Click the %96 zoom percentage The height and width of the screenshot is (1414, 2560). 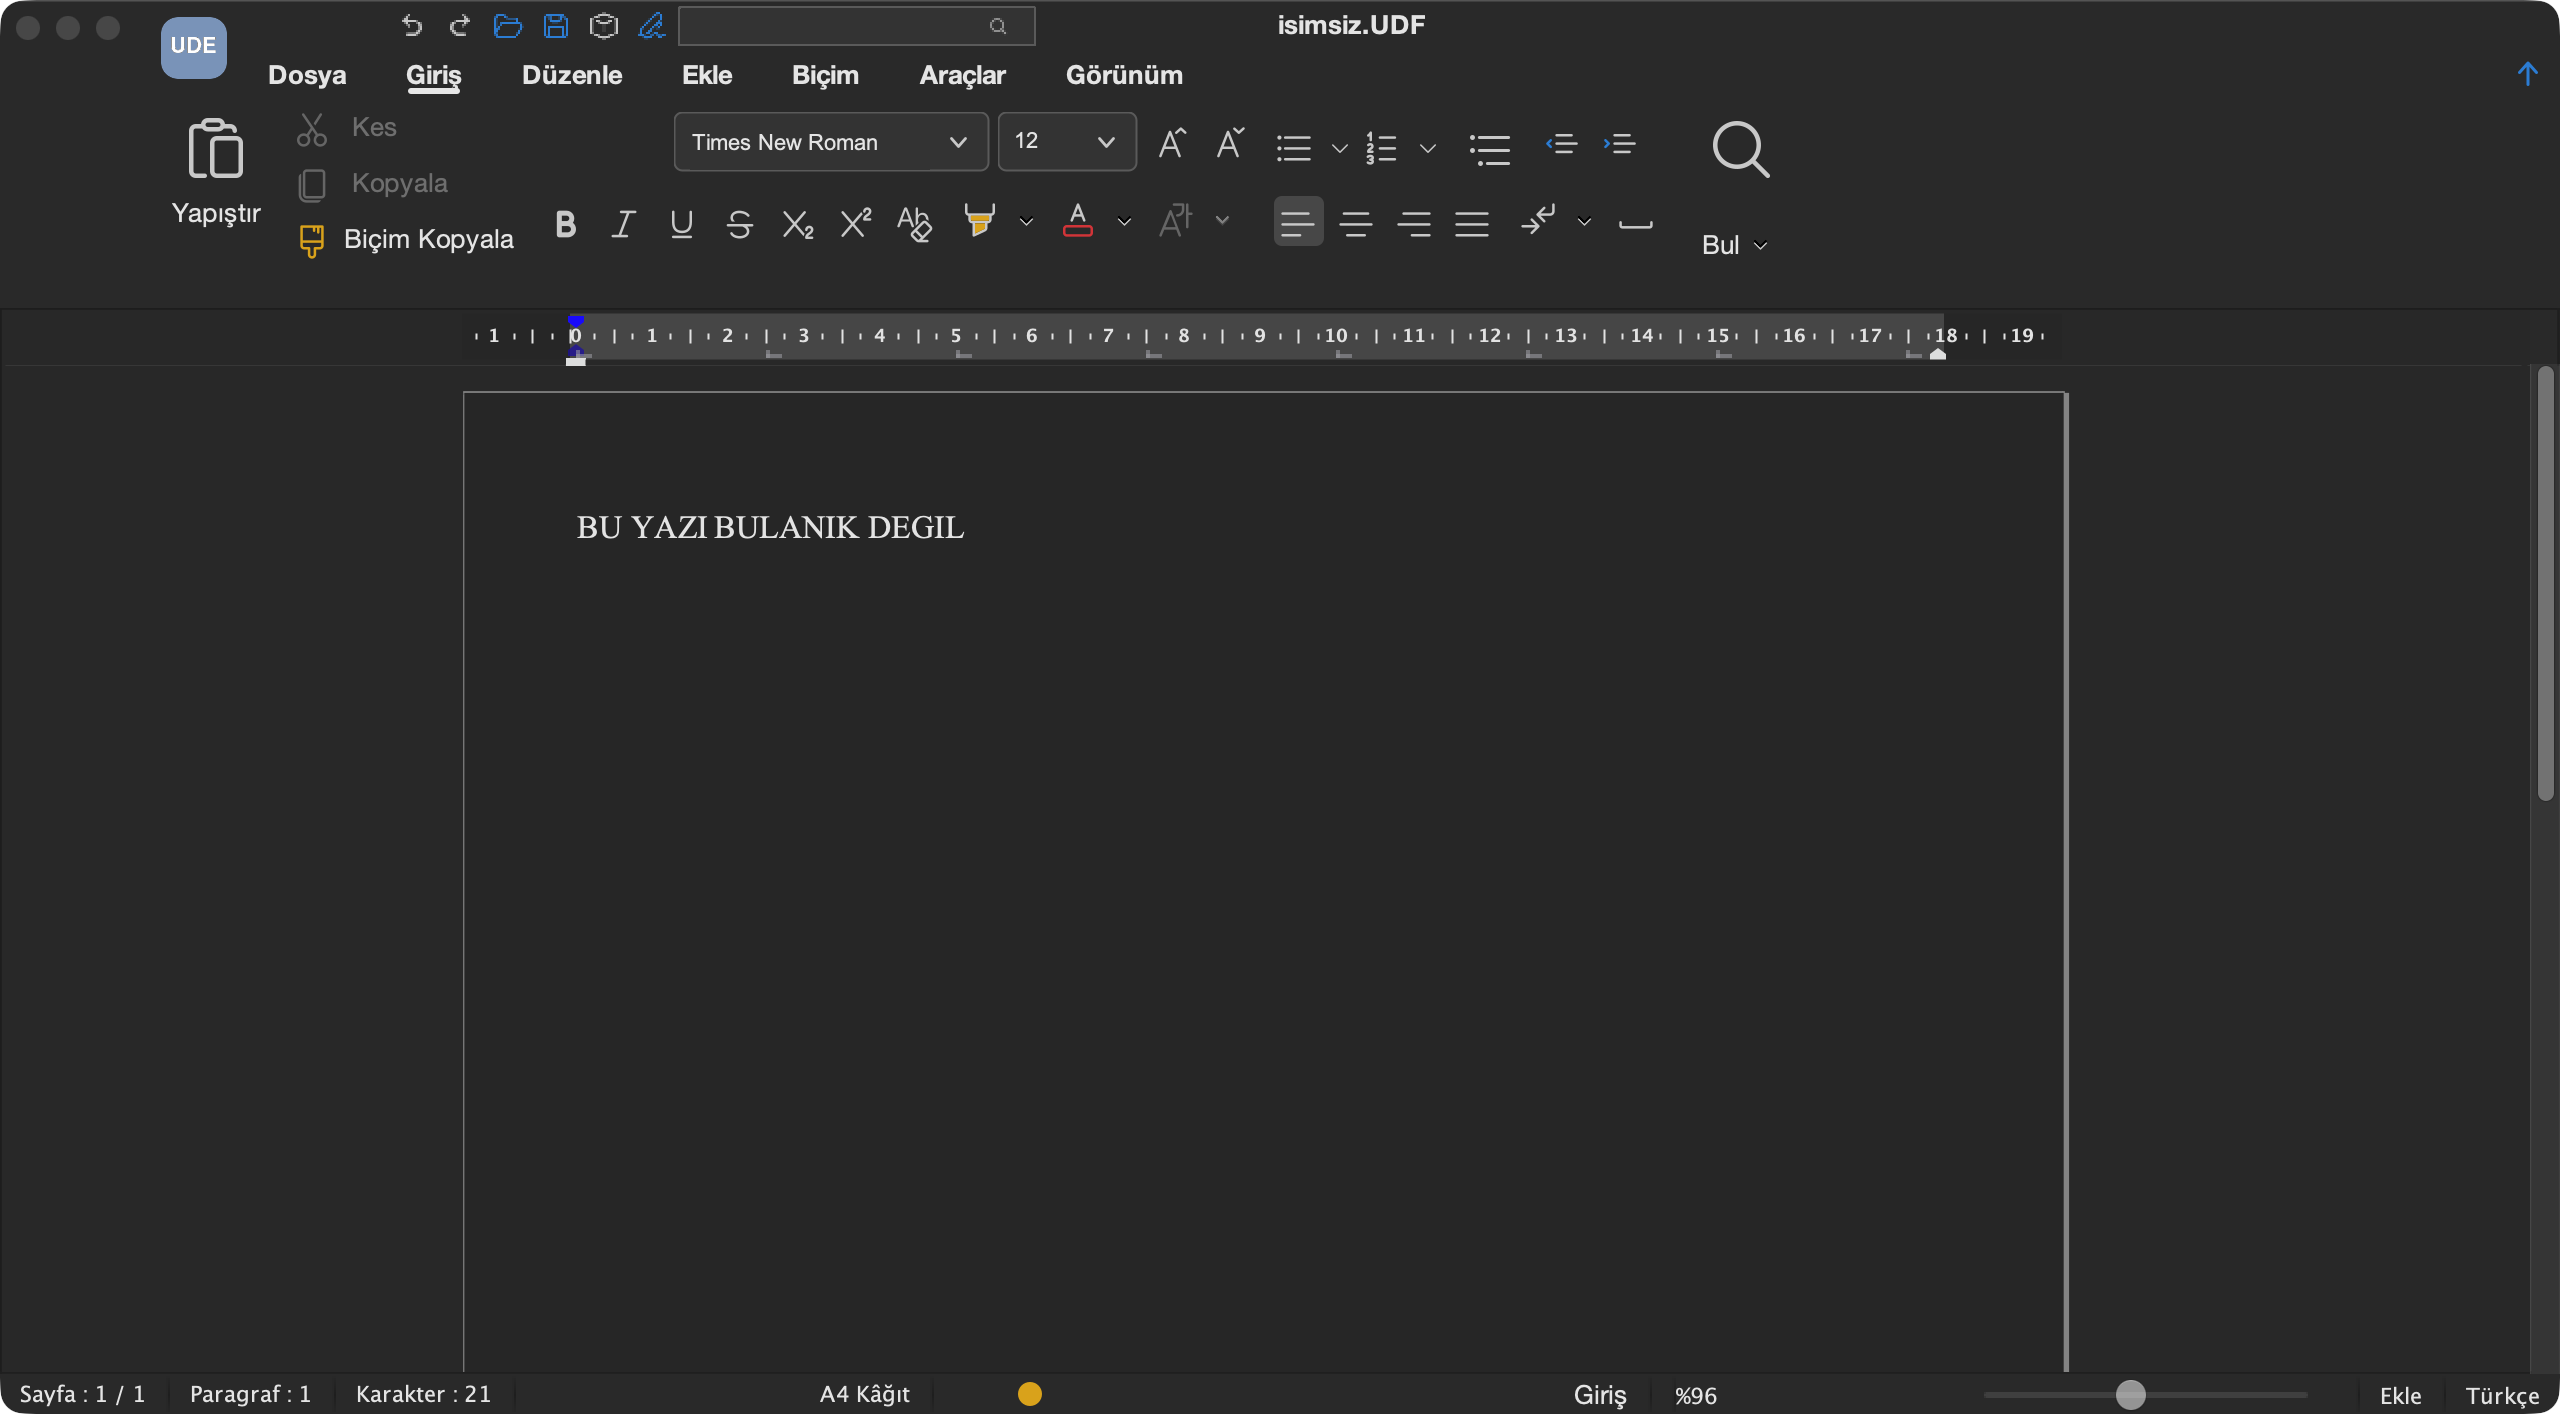[x=1696, y=1396]
